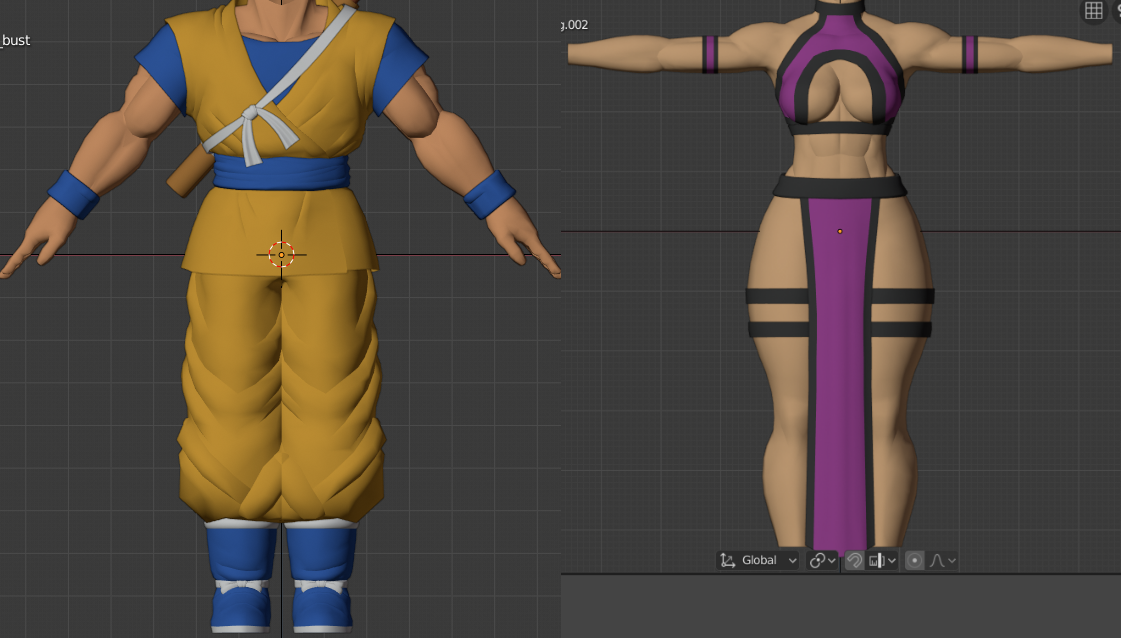Toggle proportional editing circle icon

click(914, 560)
